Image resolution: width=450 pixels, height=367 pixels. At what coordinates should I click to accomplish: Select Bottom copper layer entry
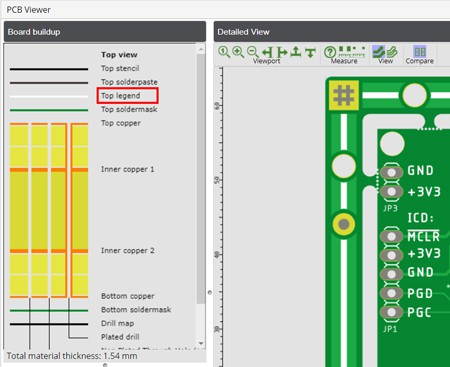pyautogui.click(x=128, y=296)
